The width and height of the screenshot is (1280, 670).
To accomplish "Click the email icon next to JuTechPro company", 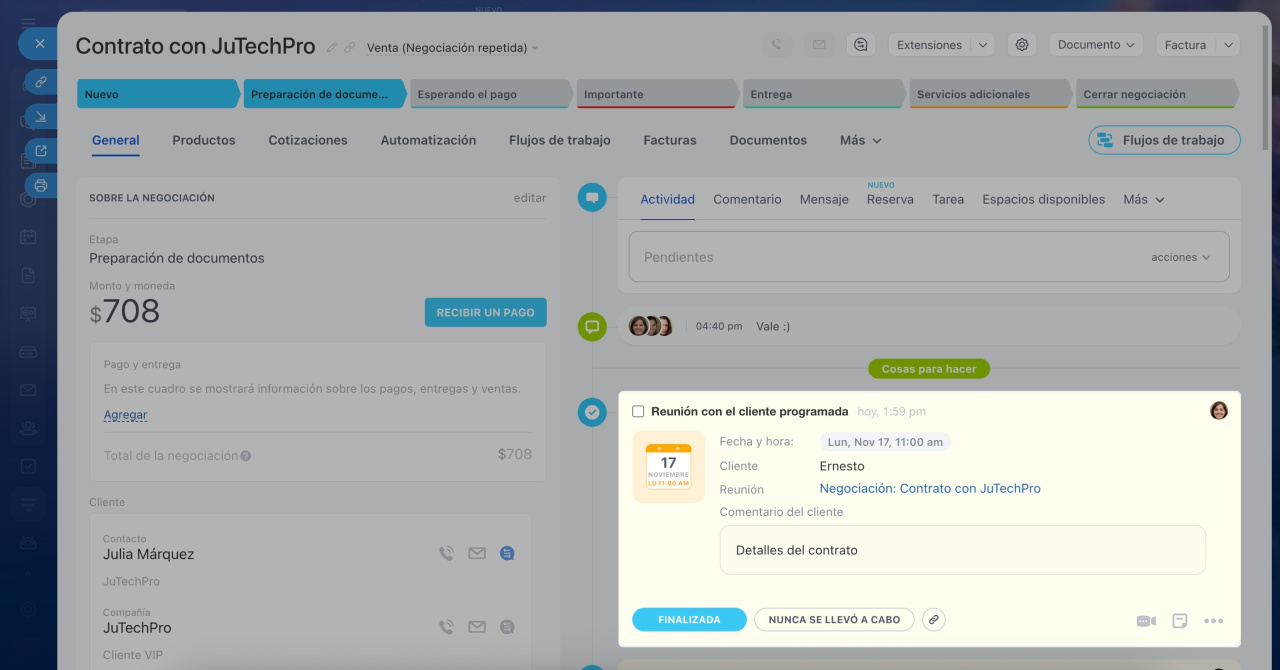I will pyautogui.click(x=477, y=627).
